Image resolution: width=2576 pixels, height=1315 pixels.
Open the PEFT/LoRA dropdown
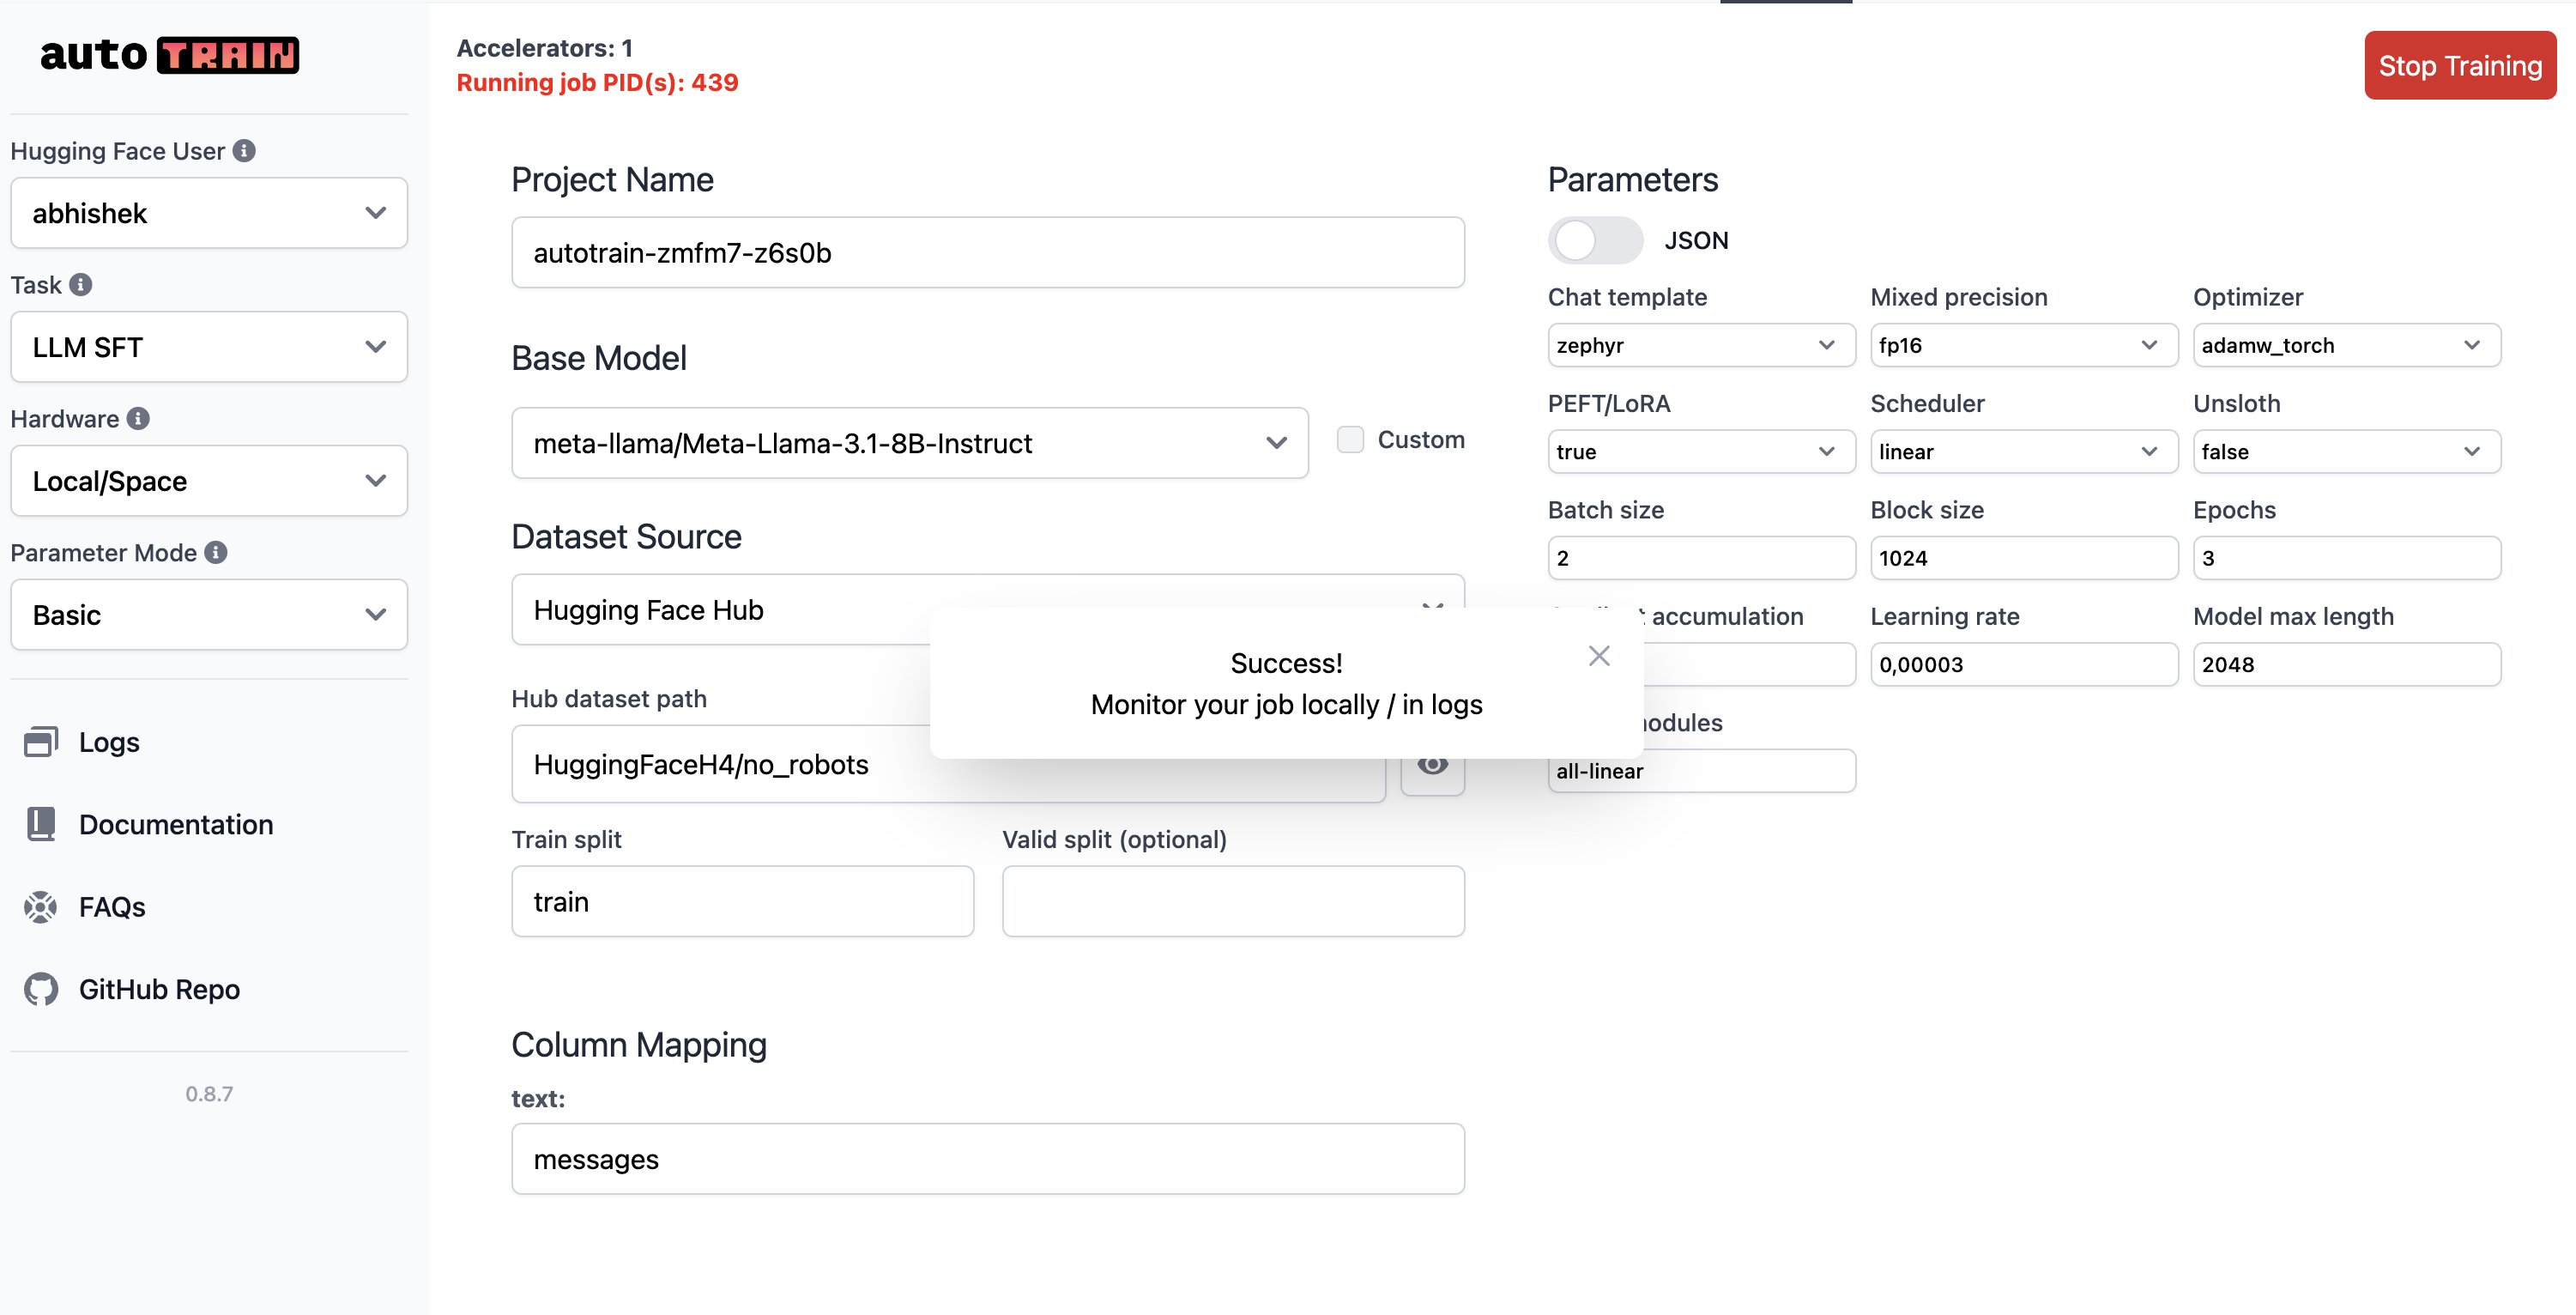point(1701,451)
